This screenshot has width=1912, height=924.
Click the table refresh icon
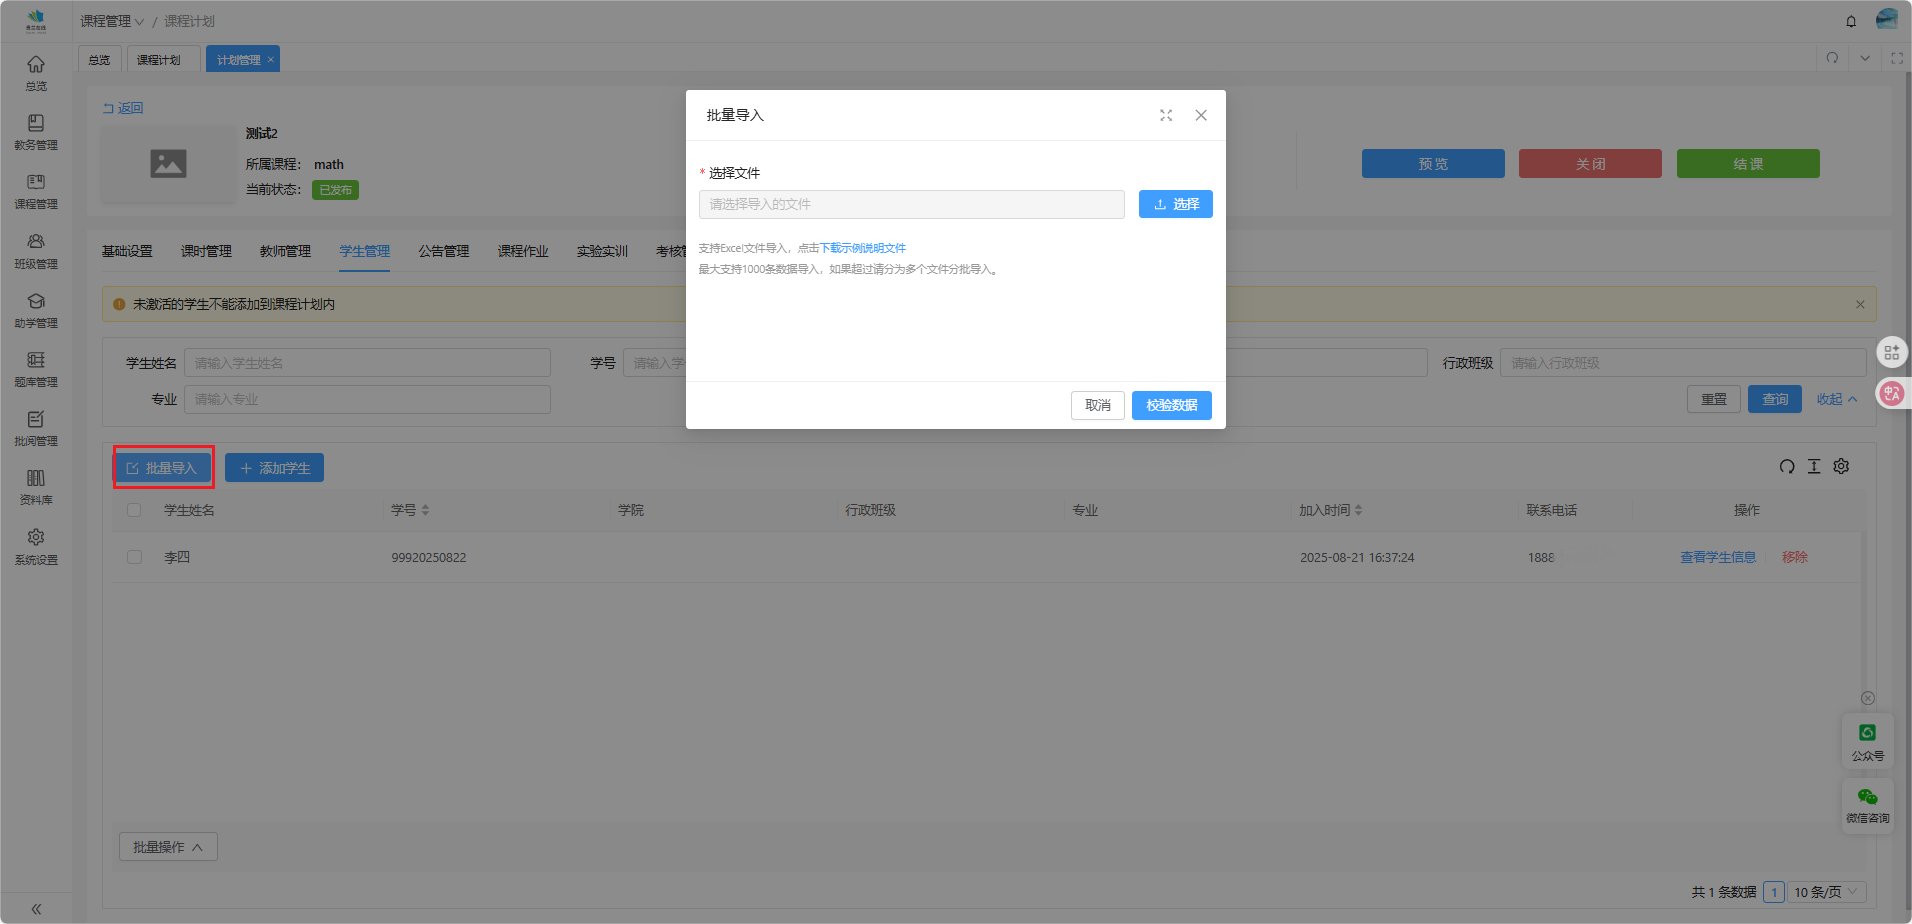pos(1787,467)
